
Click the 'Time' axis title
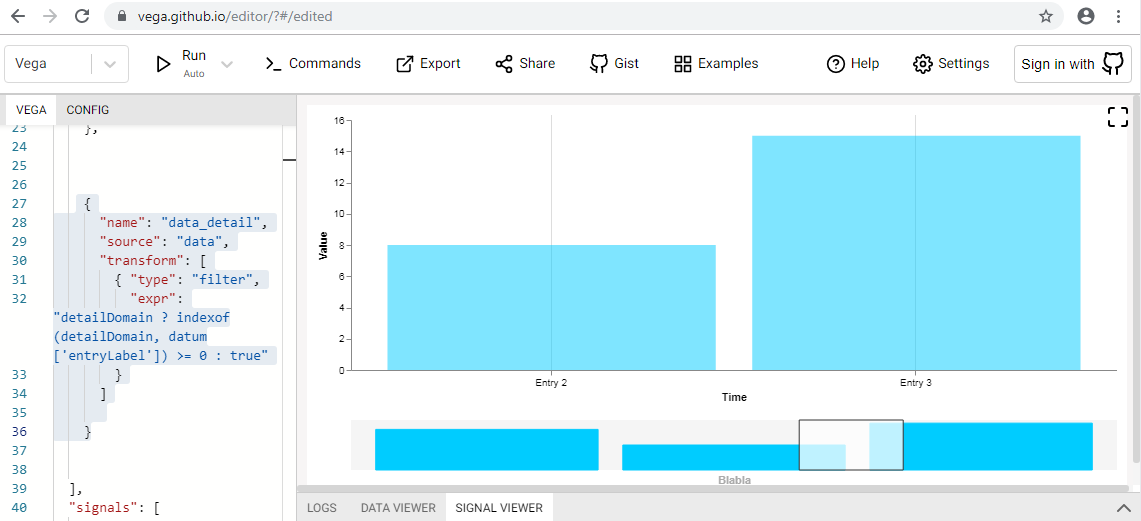(734, 397)
